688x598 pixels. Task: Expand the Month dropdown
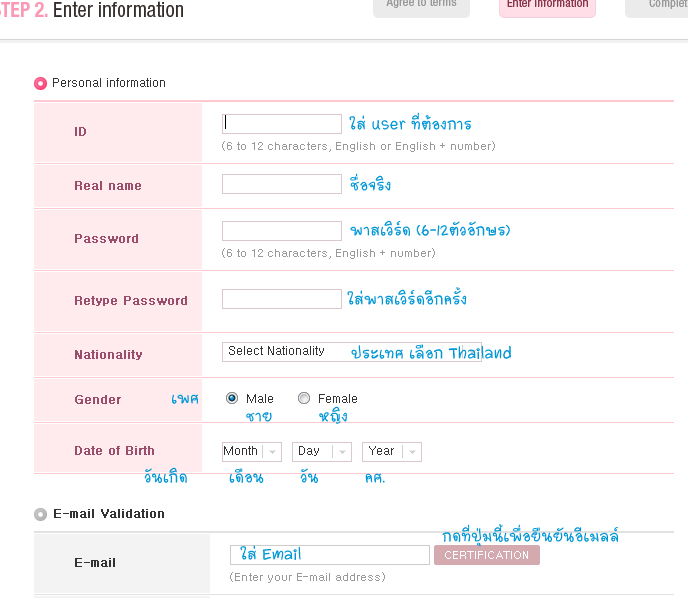251,452
